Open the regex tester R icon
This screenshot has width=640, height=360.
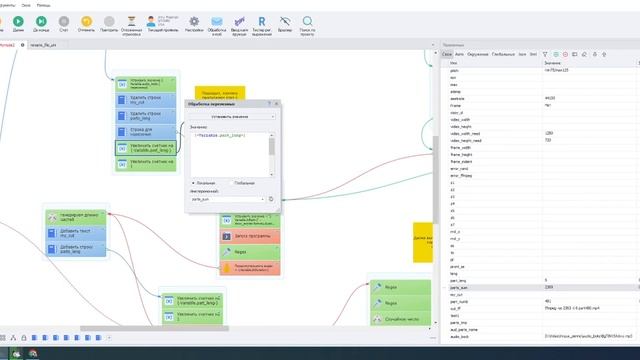[262, 21]
